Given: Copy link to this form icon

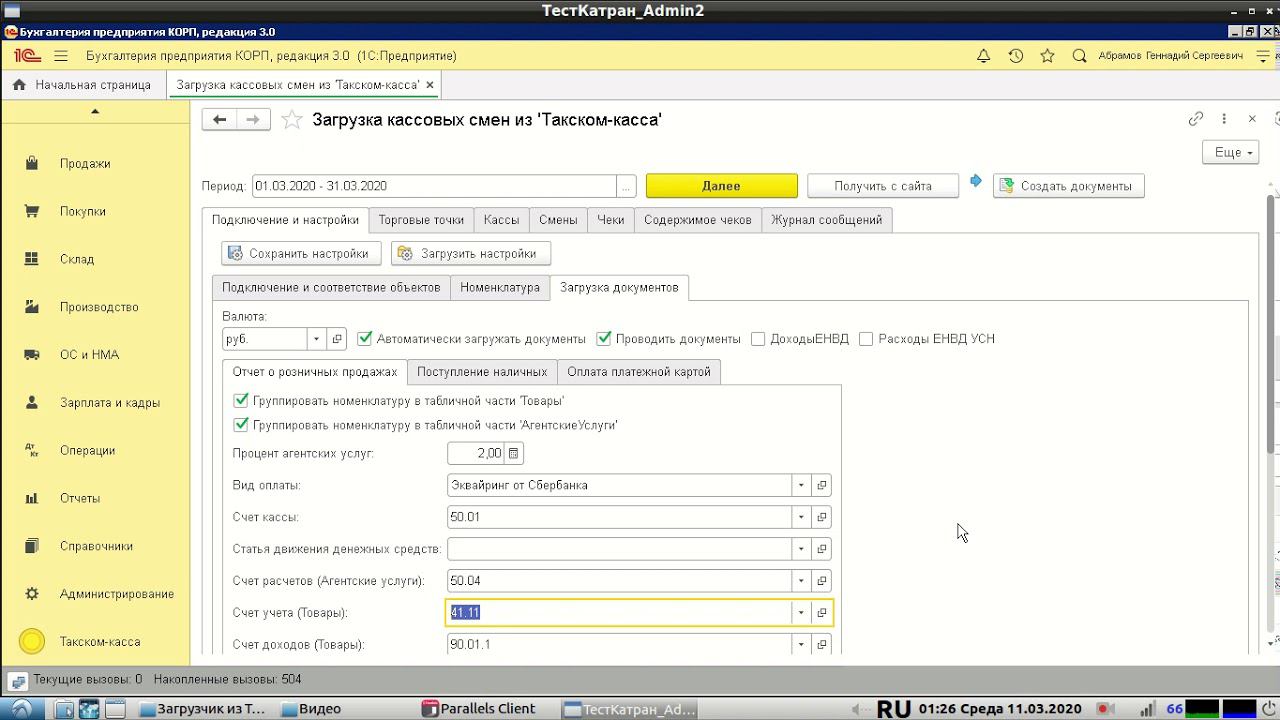Looking at the screenshot, I should click(x=1196, y=118).
